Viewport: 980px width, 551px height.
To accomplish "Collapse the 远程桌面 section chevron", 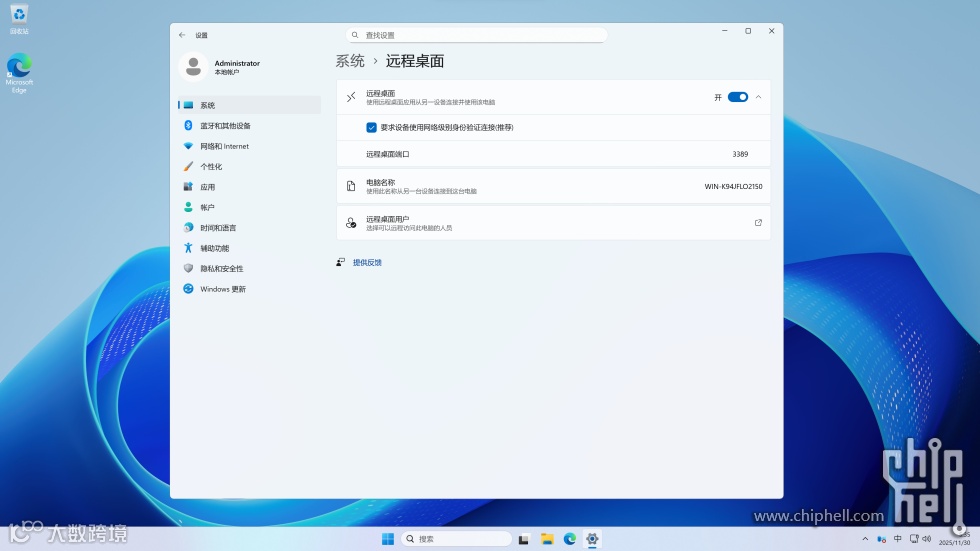I will (758, 97).
